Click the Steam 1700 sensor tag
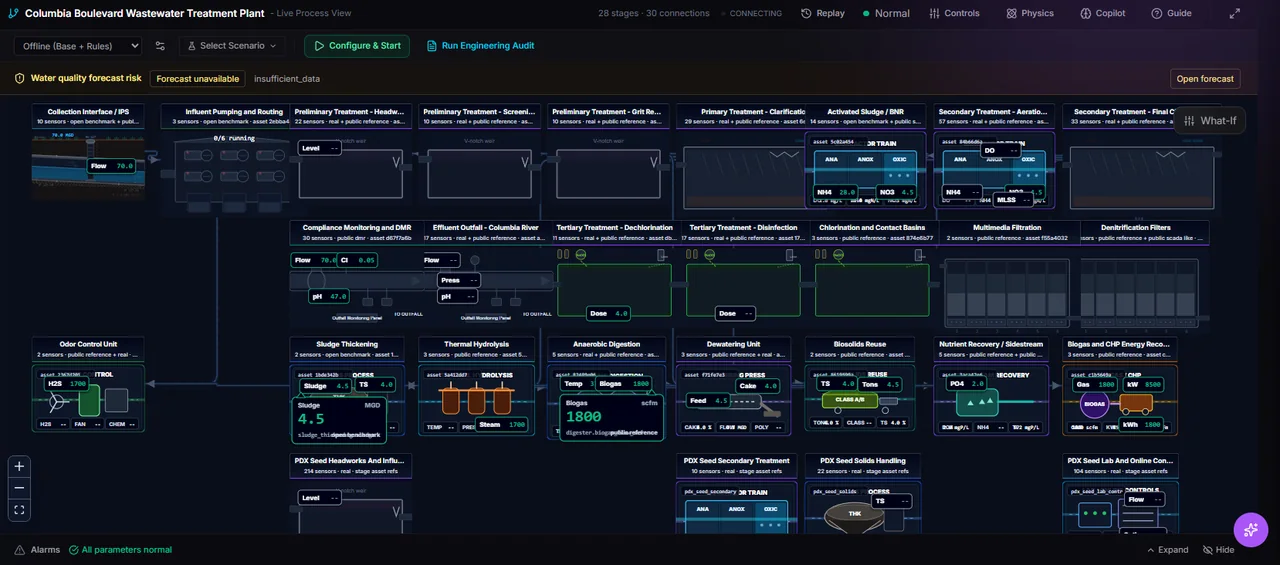This screenshot has height=565, width=1280. 503,424
